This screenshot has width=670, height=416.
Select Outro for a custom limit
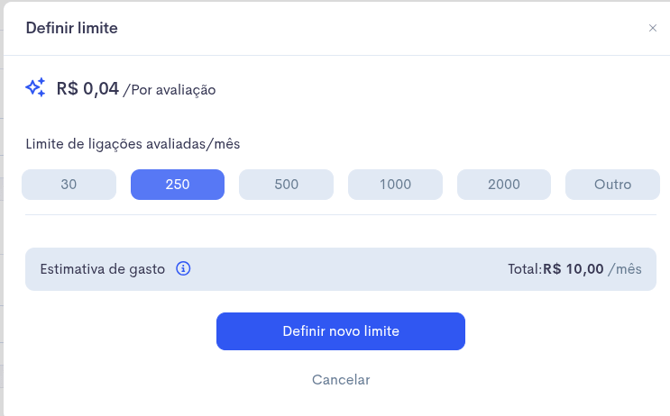tap(612, 184)
